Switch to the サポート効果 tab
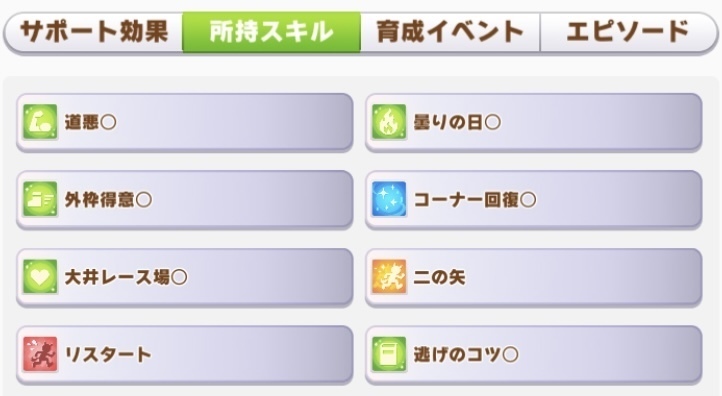 (x=93, y=32)
